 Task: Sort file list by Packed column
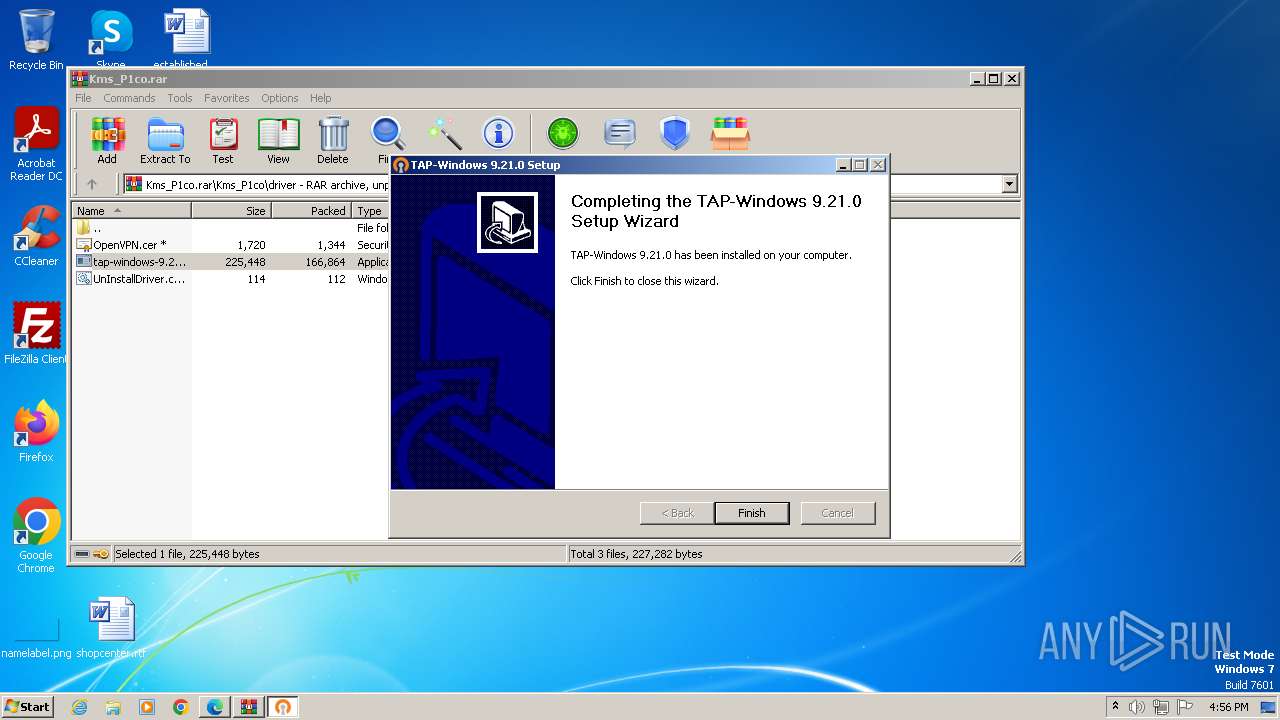[x=311, y=211]
